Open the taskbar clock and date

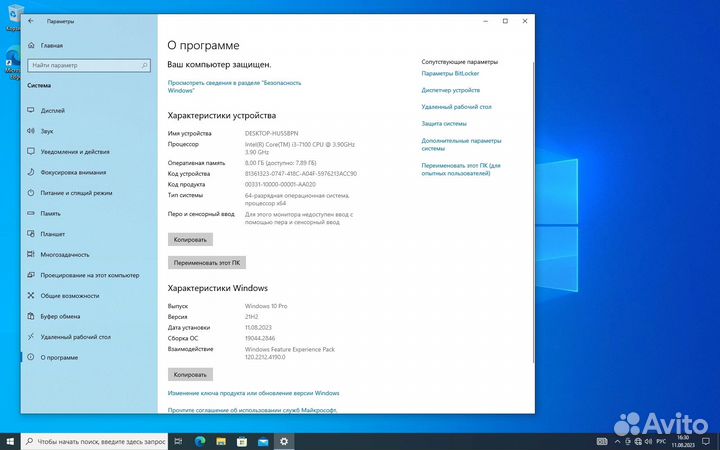coord(683,442)
